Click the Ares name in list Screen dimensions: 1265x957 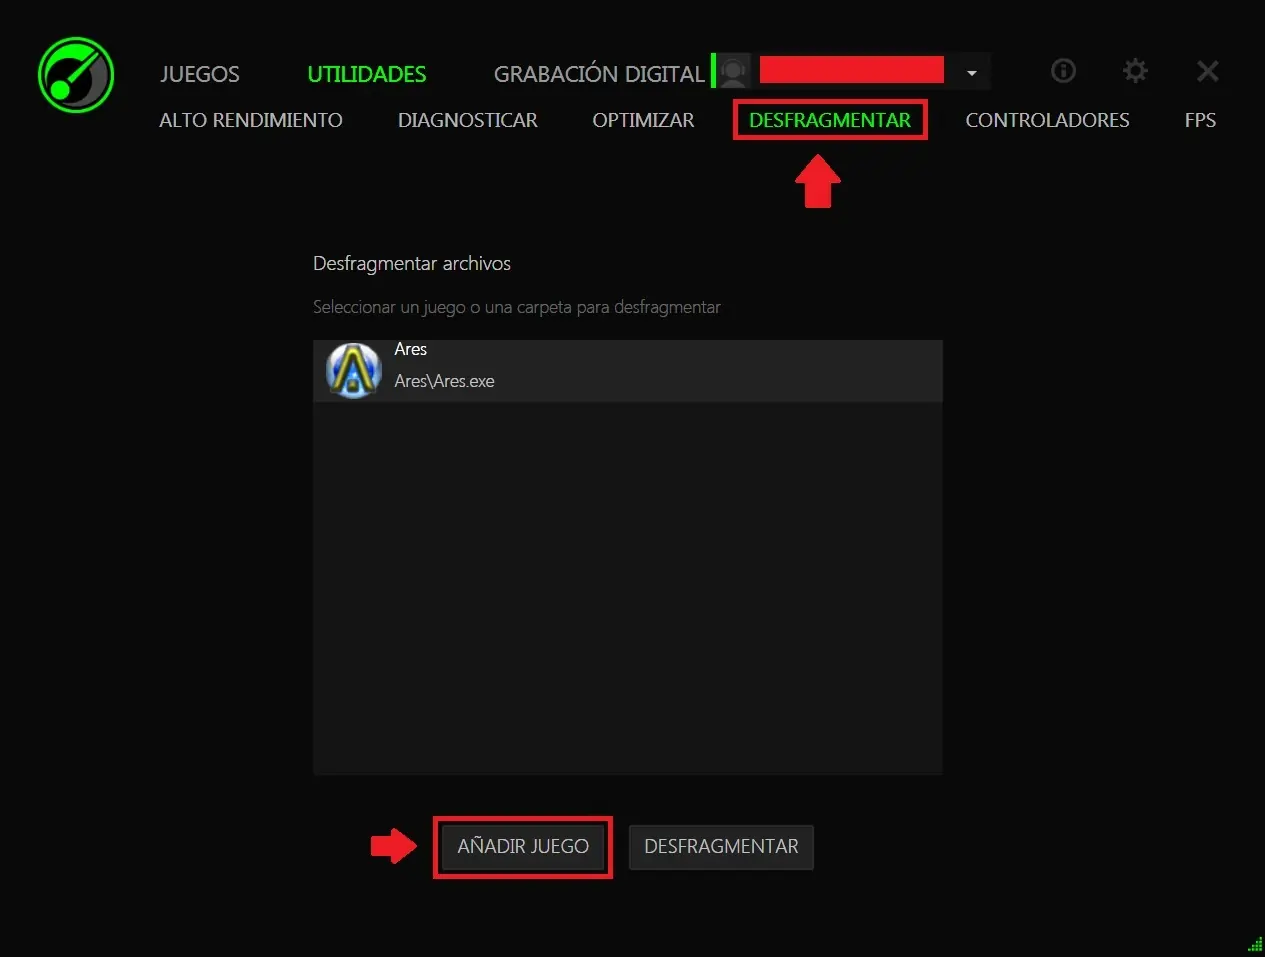coord(410,349)
